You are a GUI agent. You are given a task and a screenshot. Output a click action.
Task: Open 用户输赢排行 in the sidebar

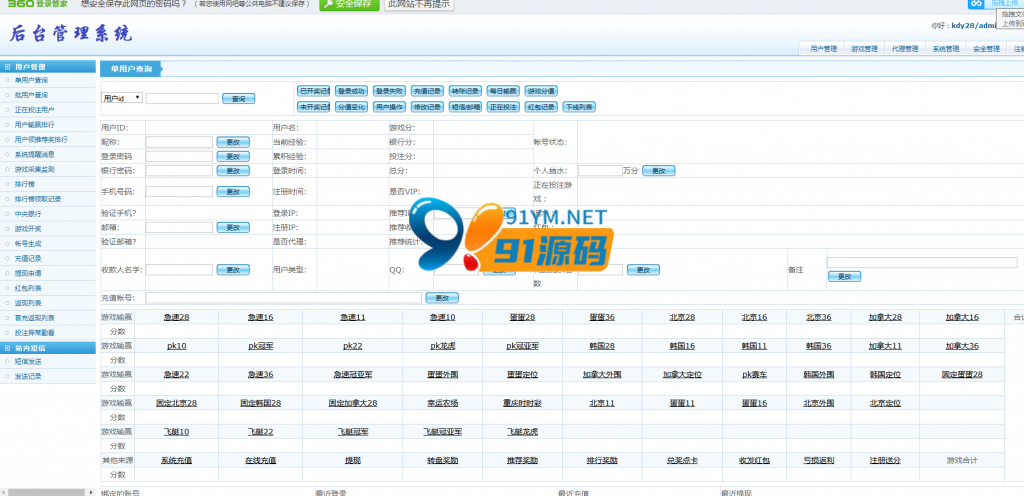(x=35, y=125)
